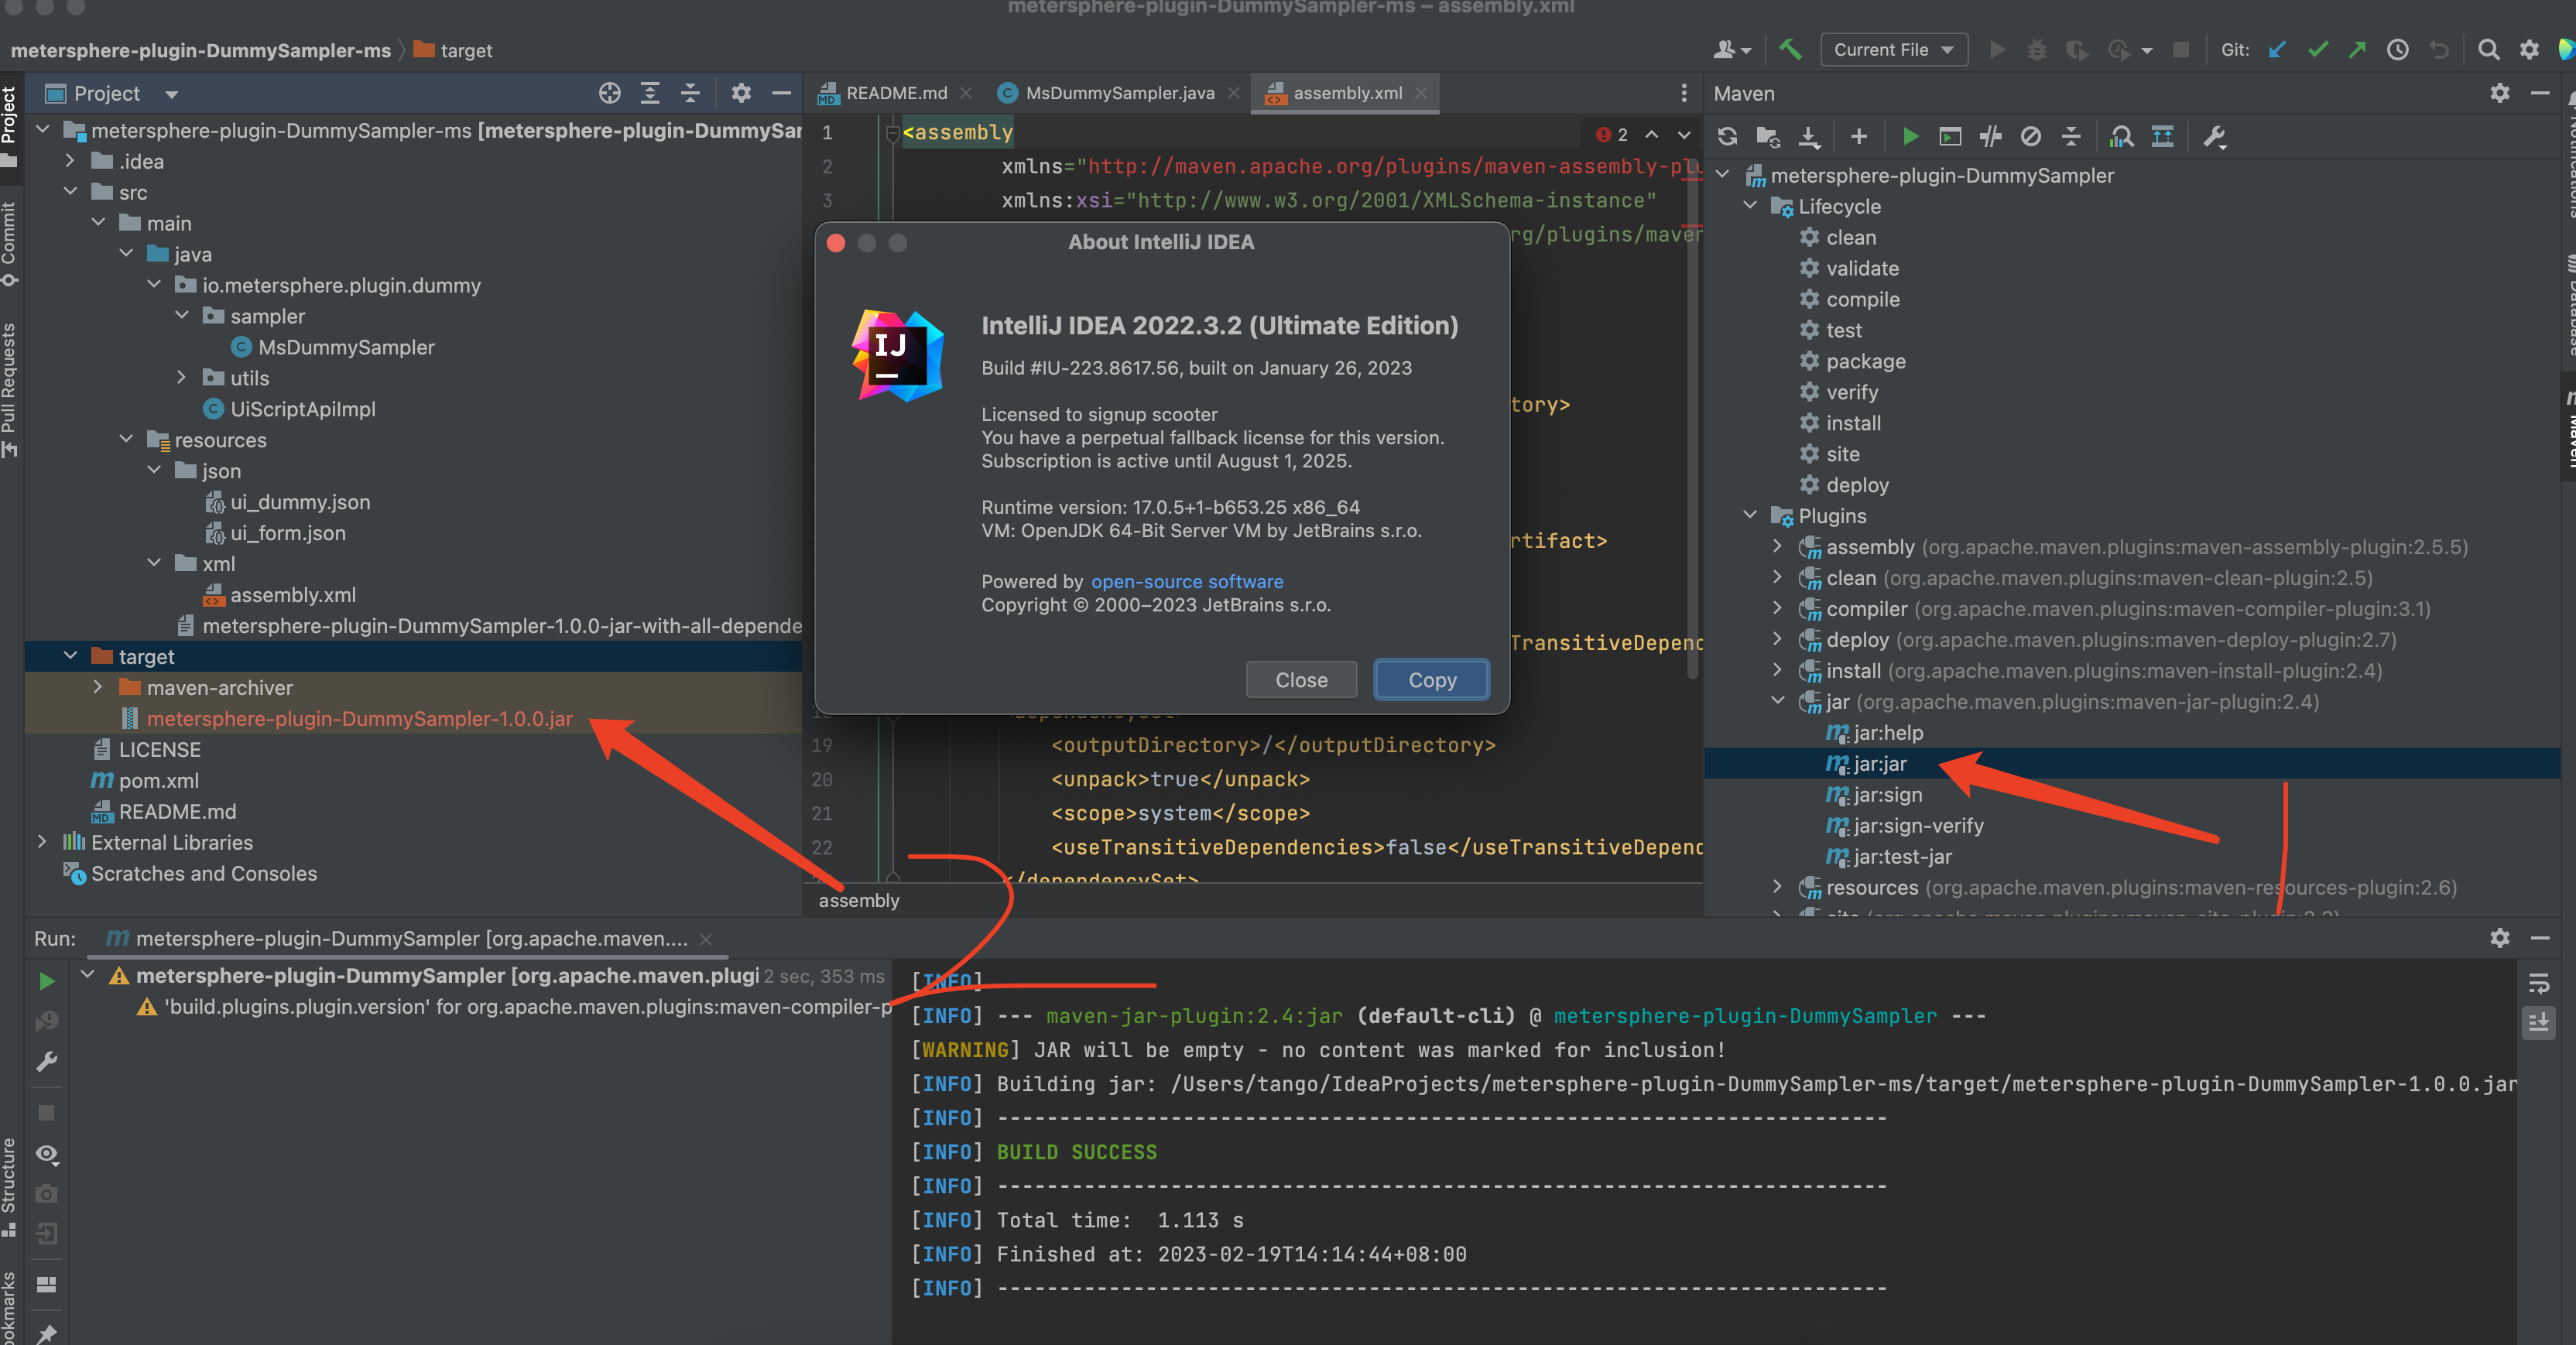Toggle Offline Mode in Maven toolbar
The width and height of the screenshot is (2576, 1345).
(1990, 137)
